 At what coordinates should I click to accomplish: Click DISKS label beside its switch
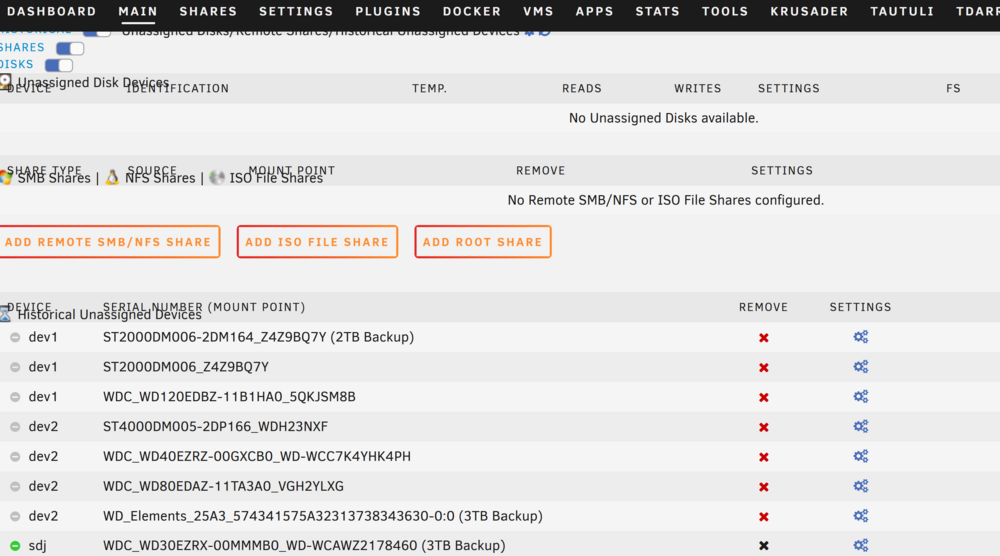click(17, 64)
